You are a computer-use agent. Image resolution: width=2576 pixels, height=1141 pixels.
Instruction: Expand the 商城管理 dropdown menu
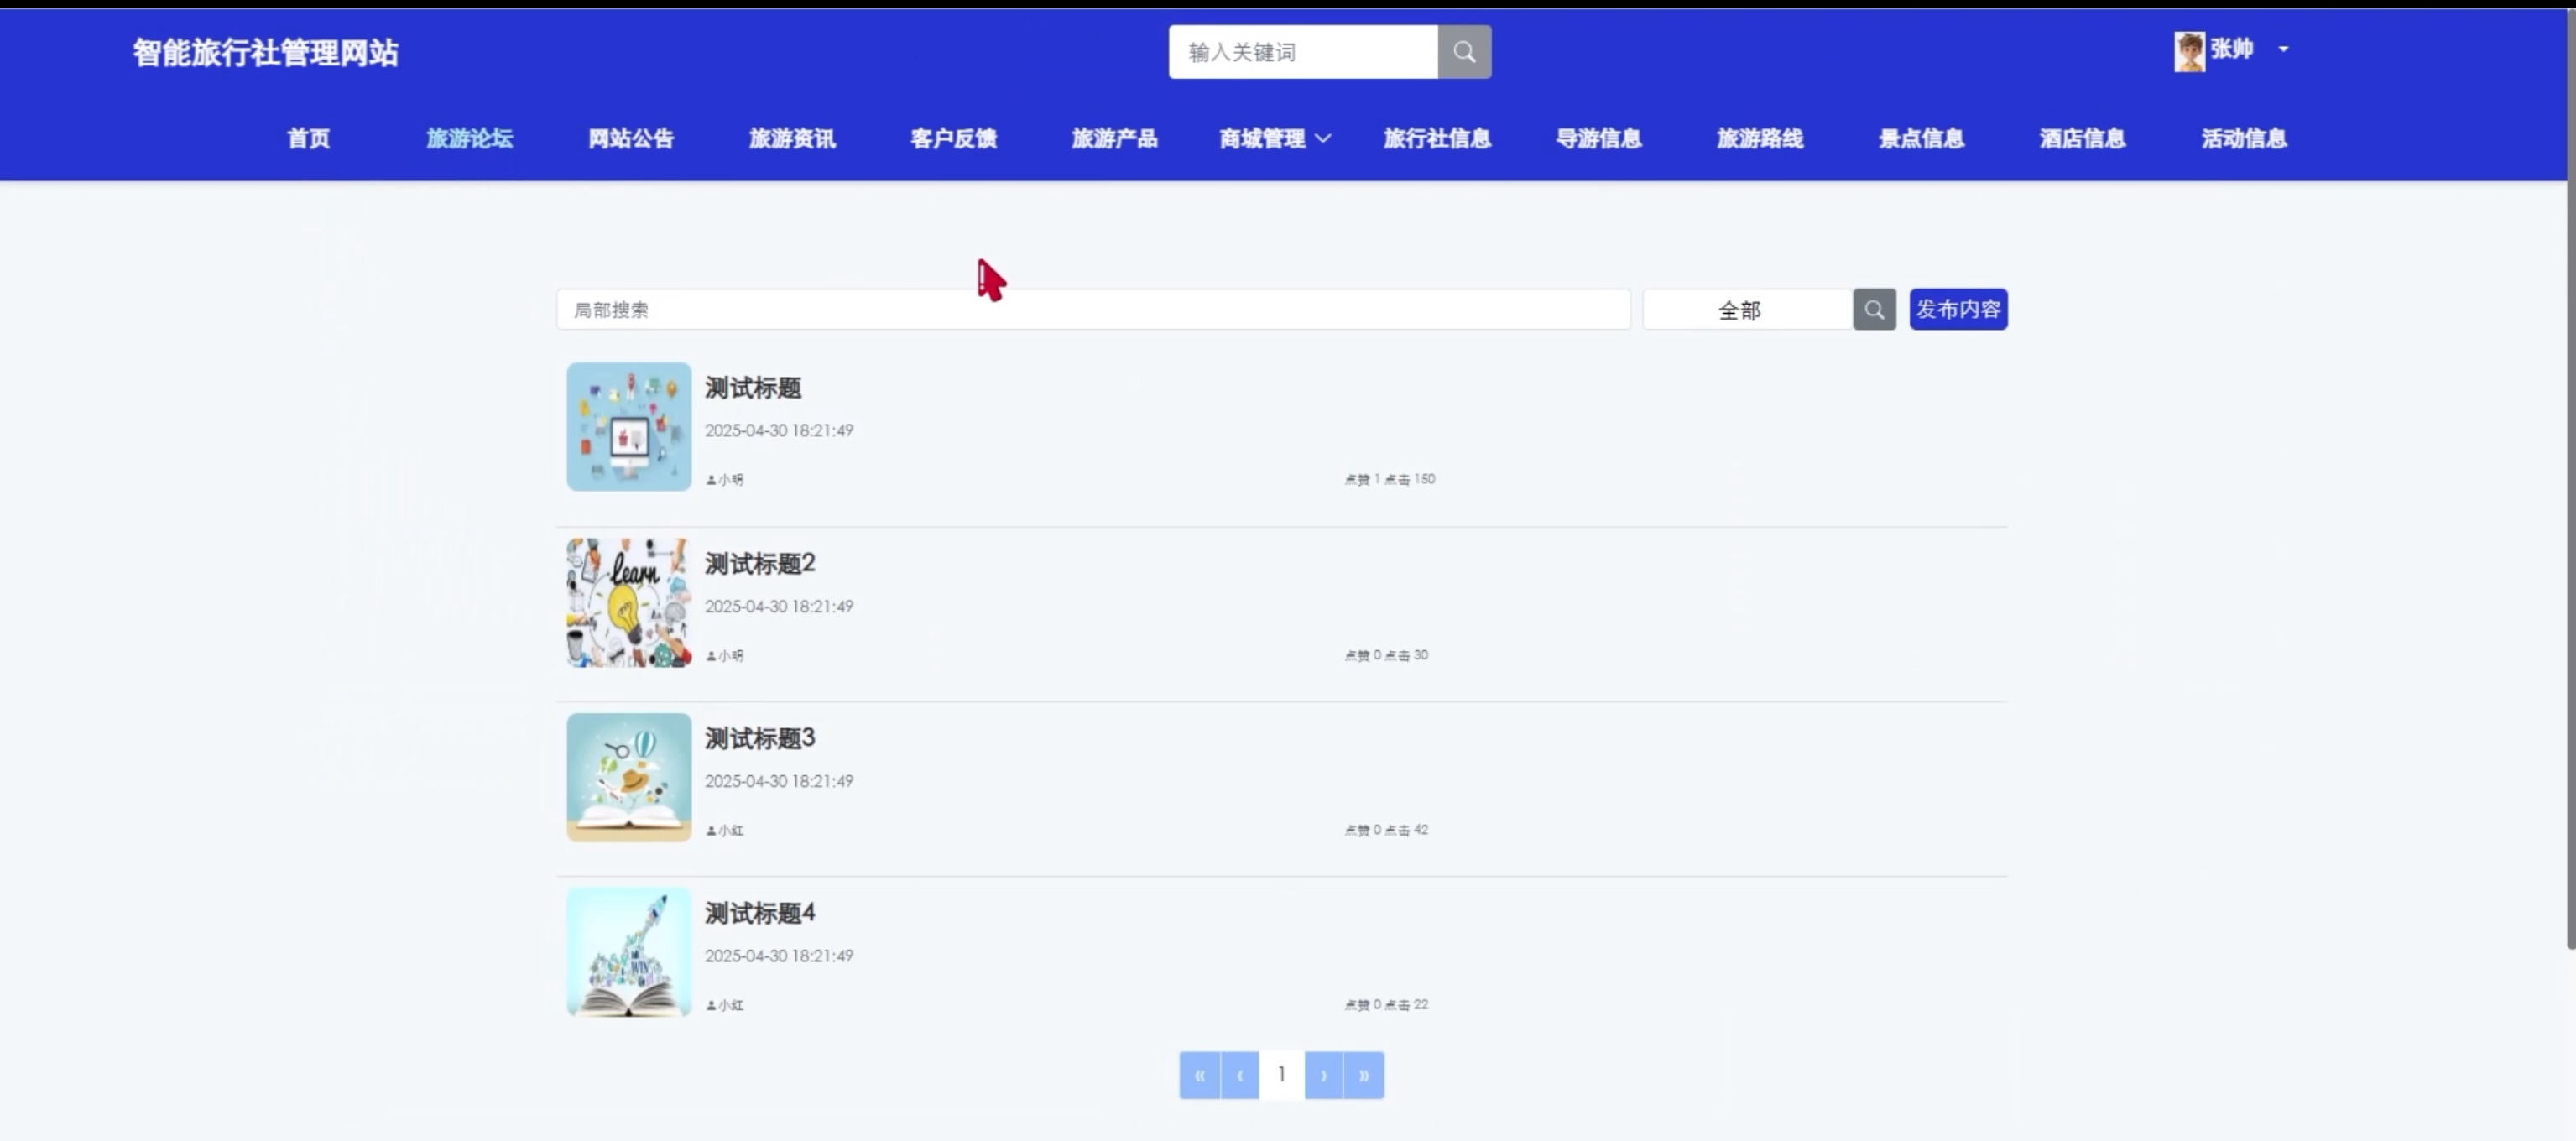(1274, 139)
